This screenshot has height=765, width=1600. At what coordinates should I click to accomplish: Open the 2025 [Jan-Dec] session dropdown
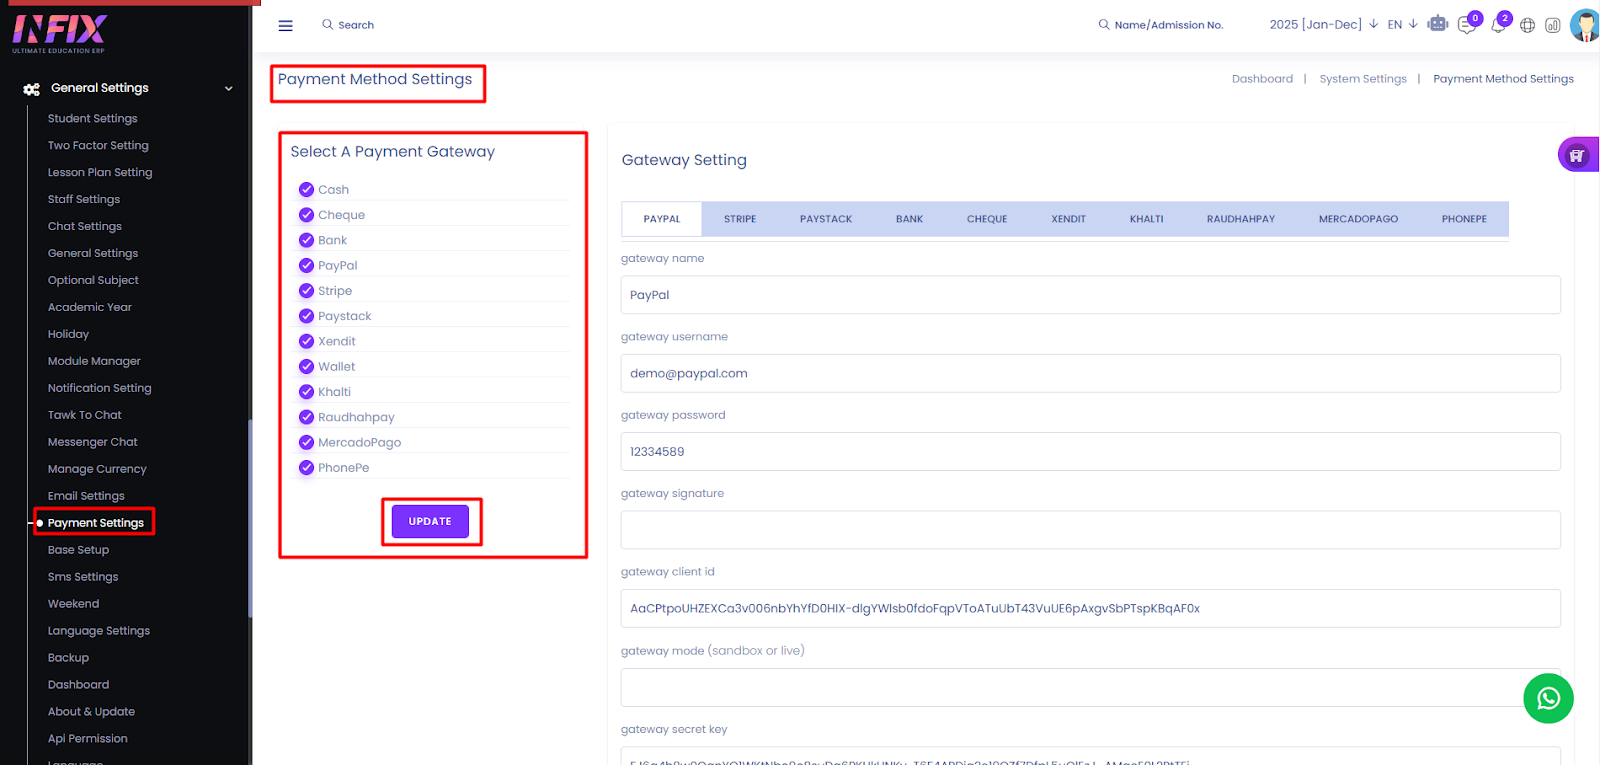[x=1324, y=24]
